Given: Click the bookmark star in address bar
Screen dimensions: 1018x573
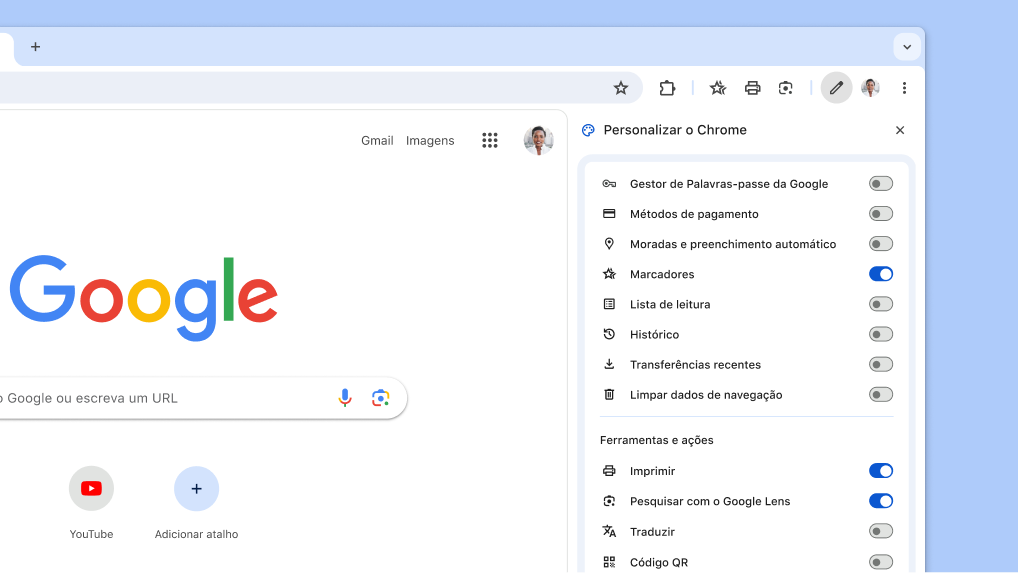Looking at the screenshot, I should pos(621,88).
